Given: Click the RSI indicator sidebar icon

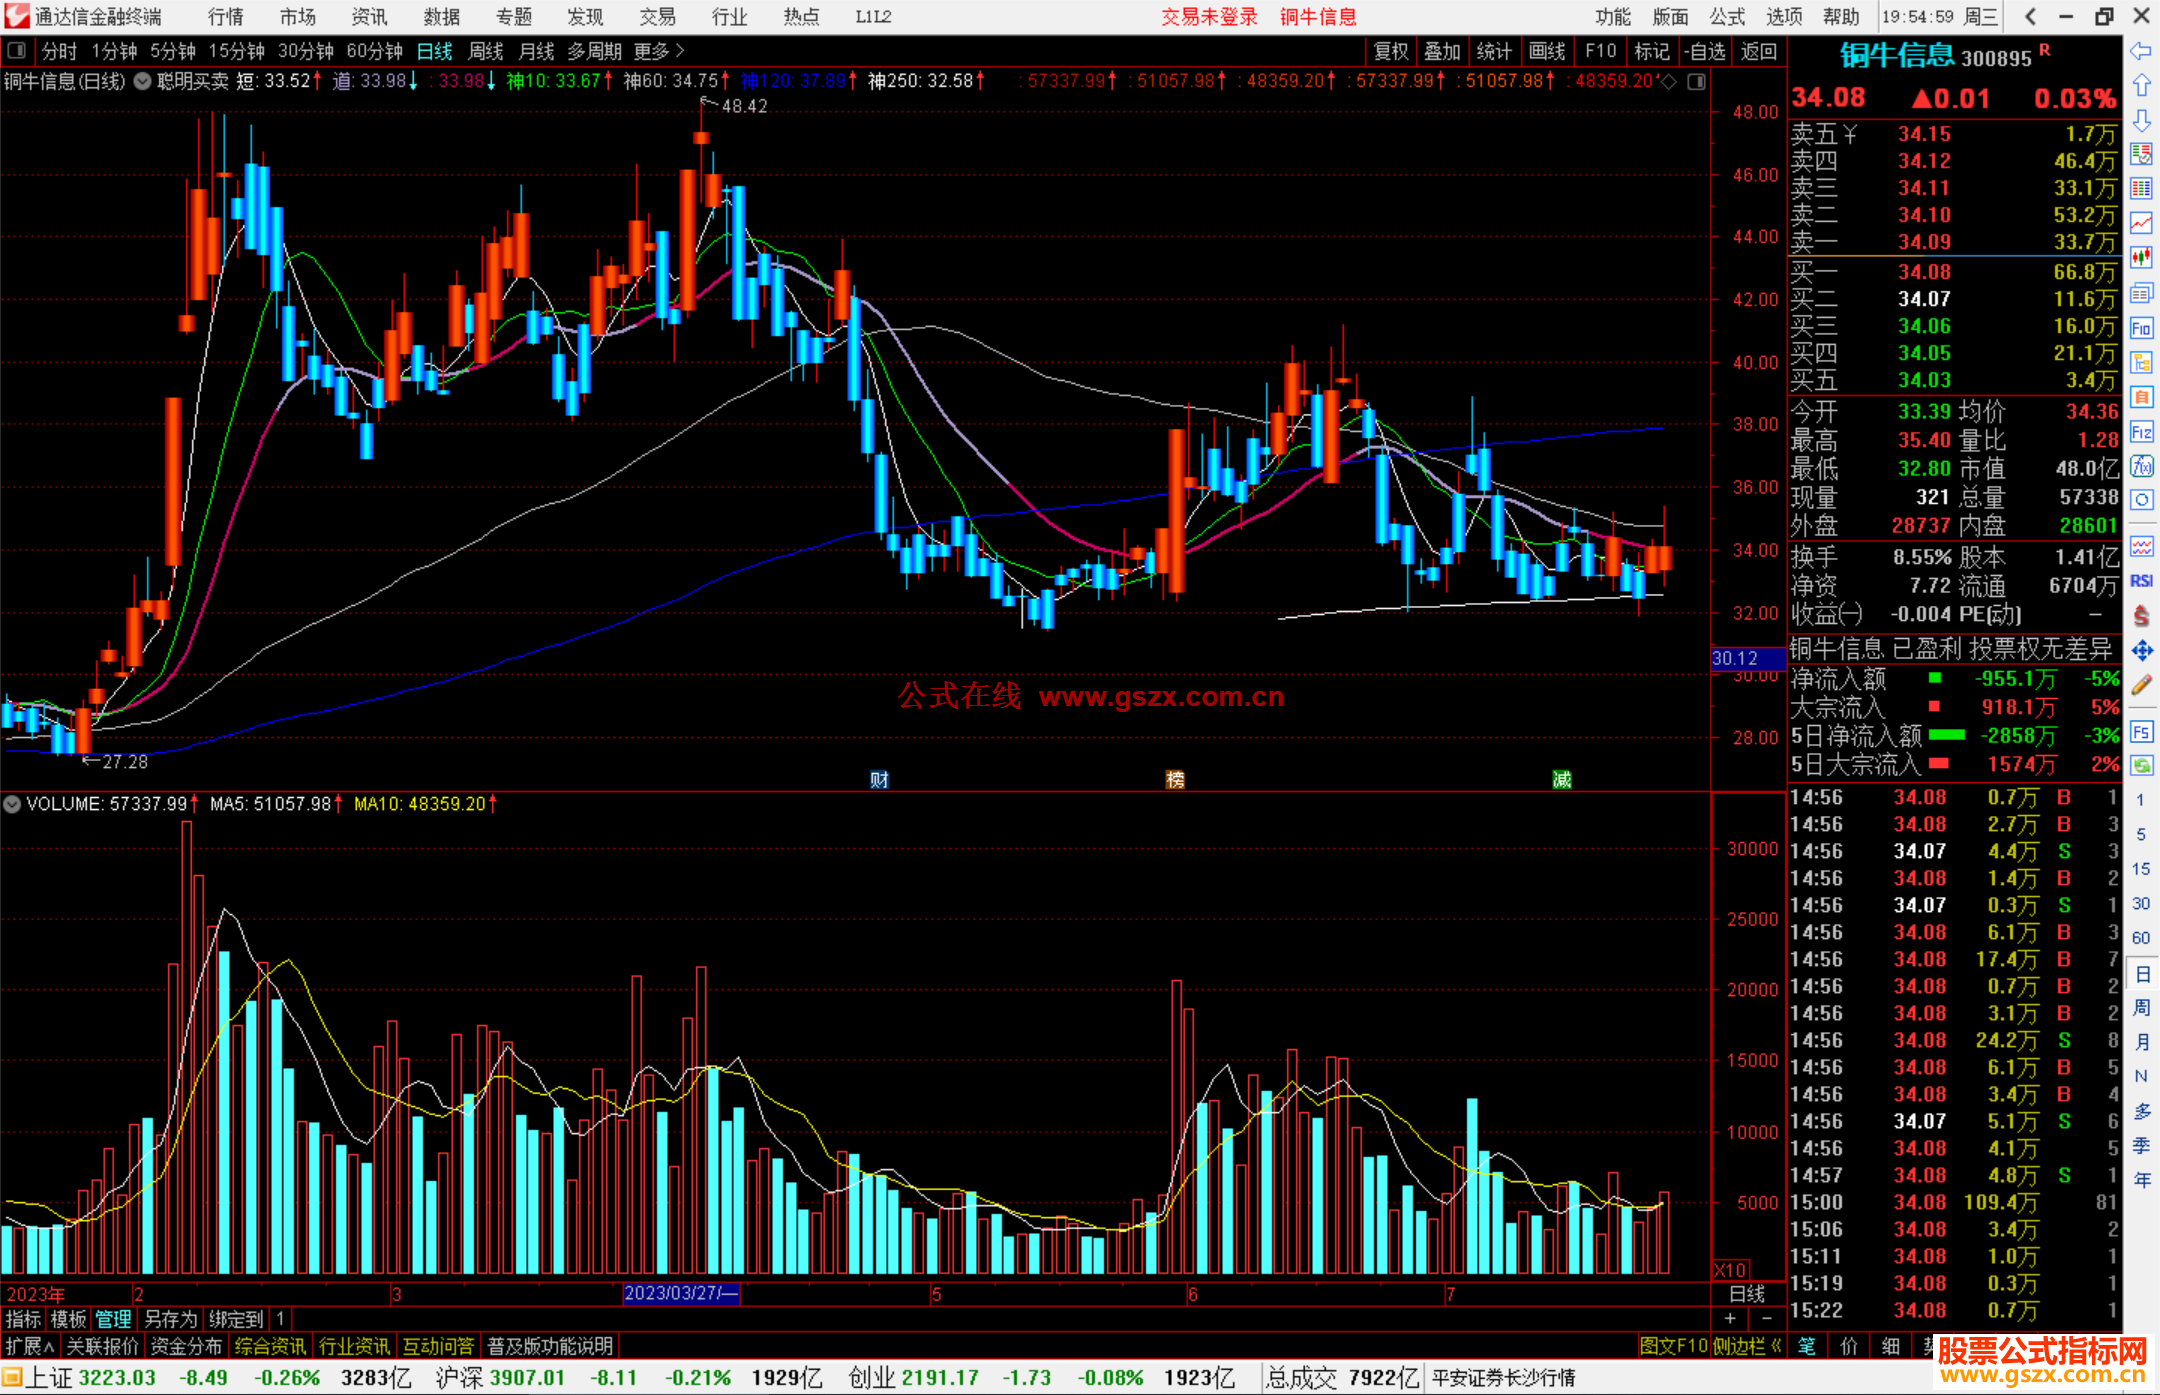Looking at the screenshot, I should coord(2141,581).
